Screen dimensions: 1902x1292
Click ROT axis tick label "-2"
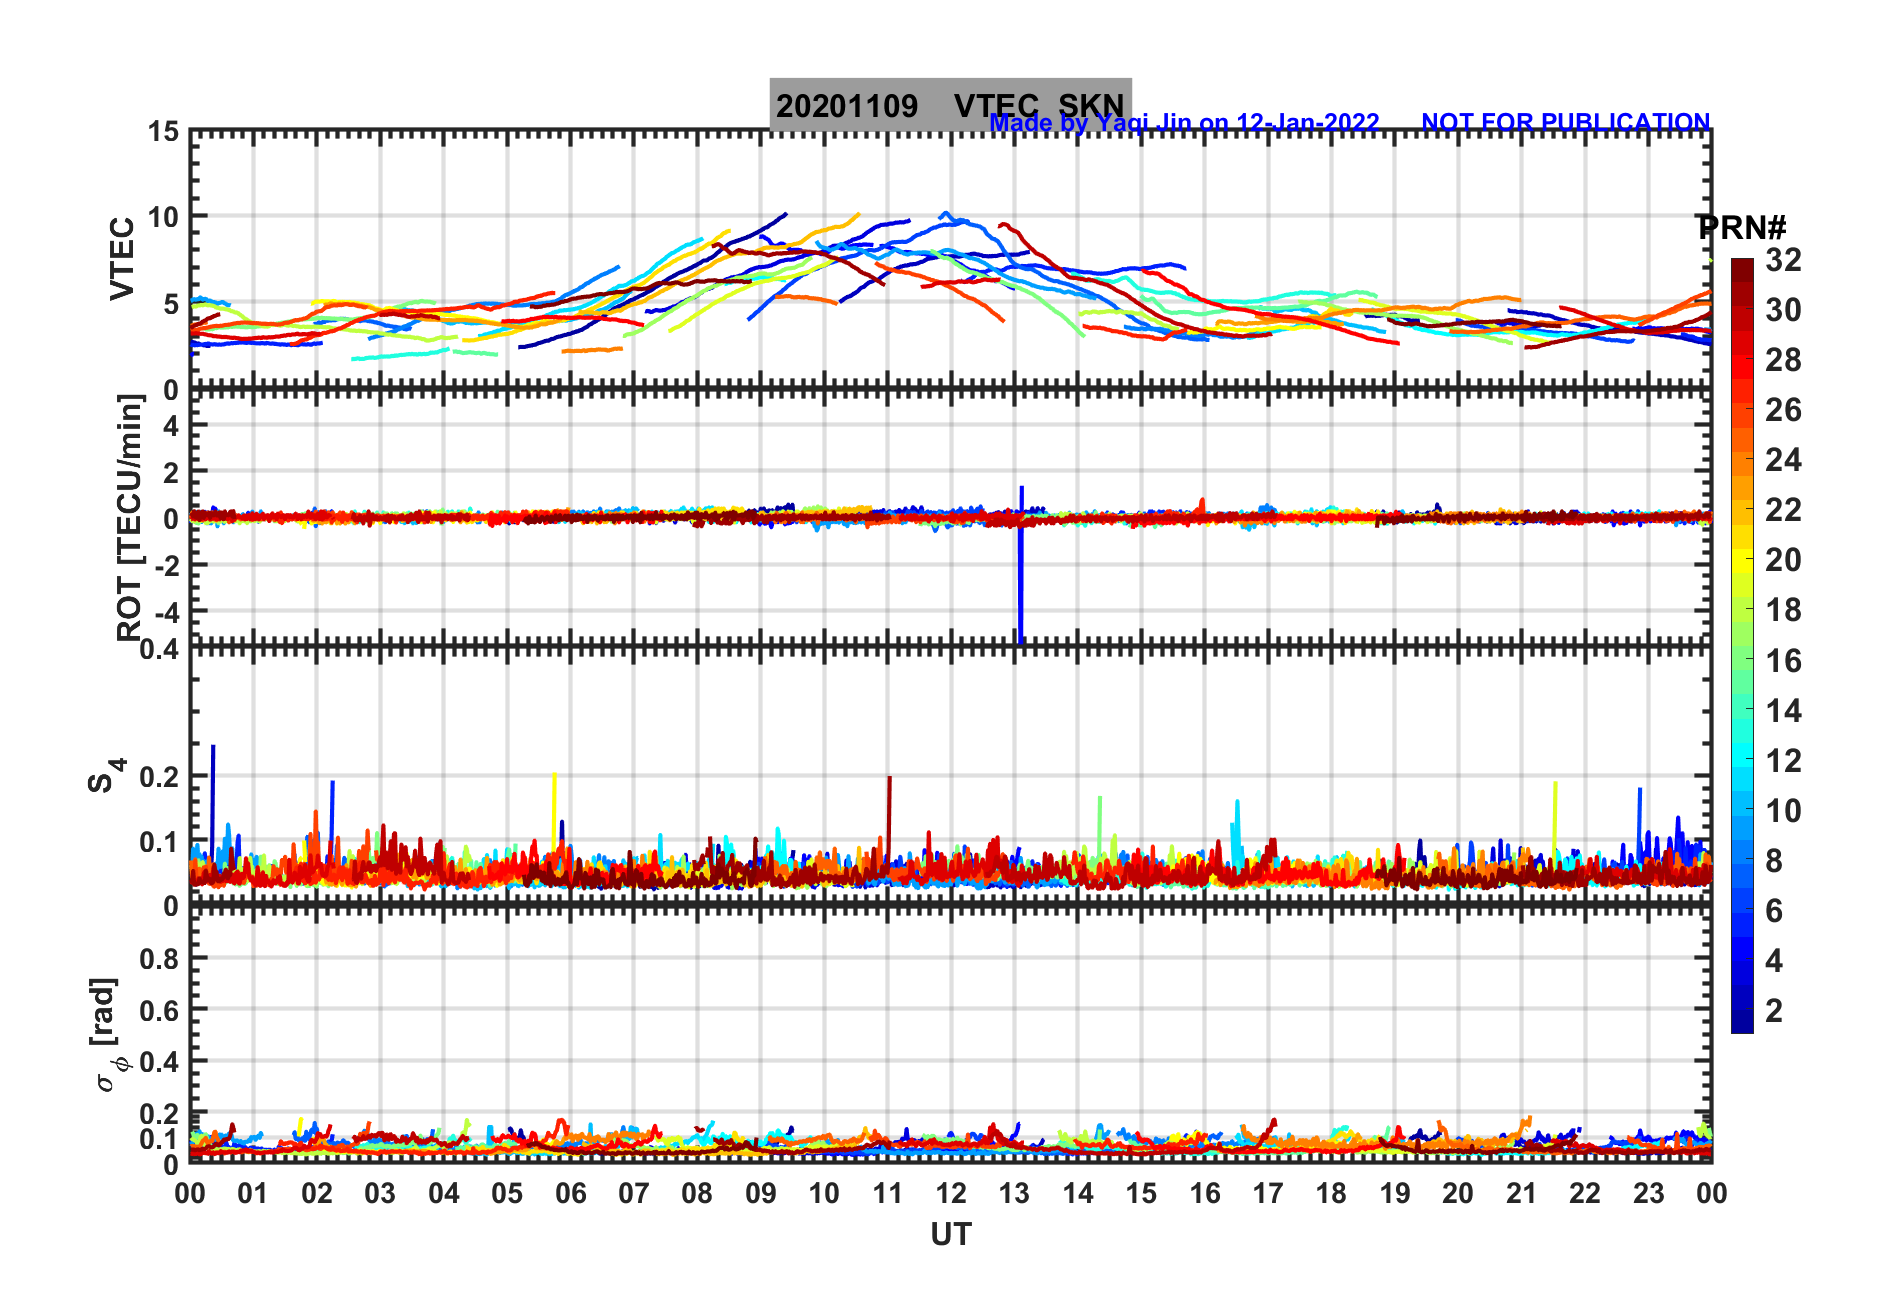click(x=167, y=565)
